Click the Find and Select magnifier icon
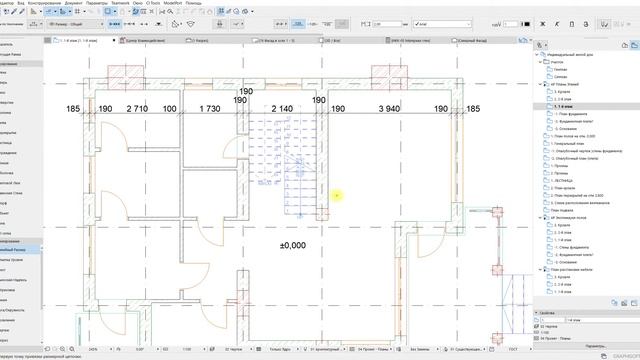 (170, 11)
